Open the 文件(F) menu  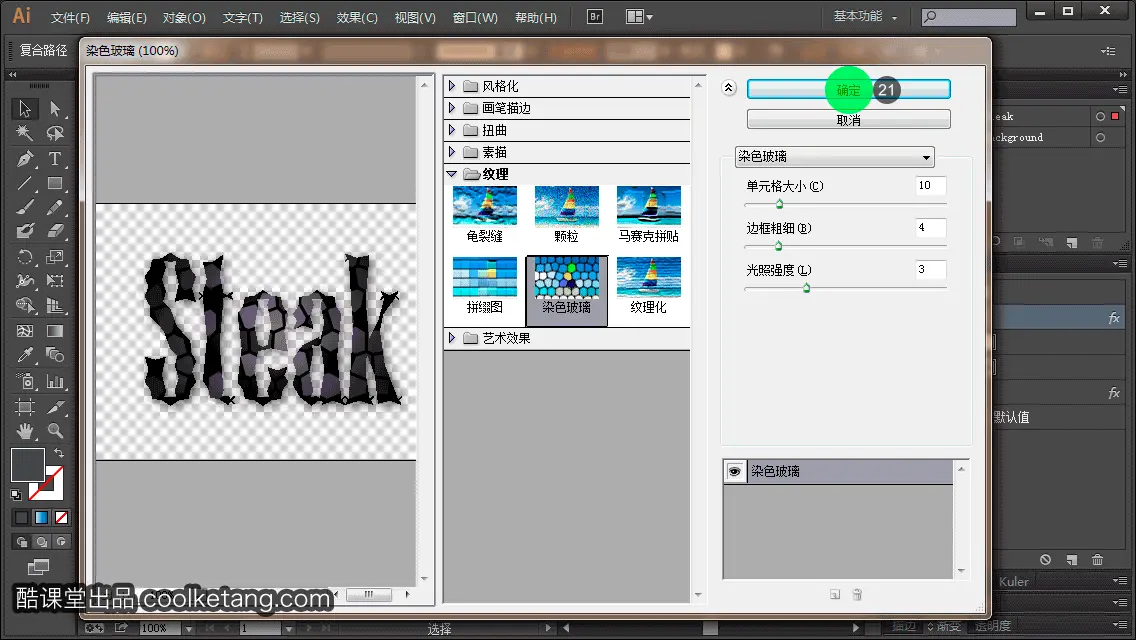(x=70, y=17)
